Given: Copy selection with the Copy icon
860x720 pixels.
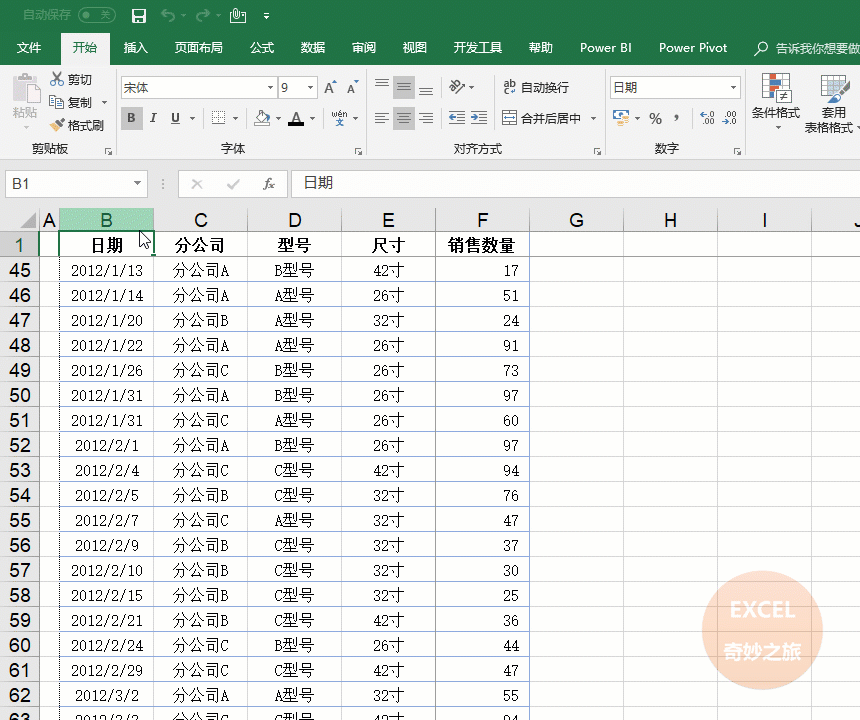Looking at the screenshot, I should pos(56,102).
